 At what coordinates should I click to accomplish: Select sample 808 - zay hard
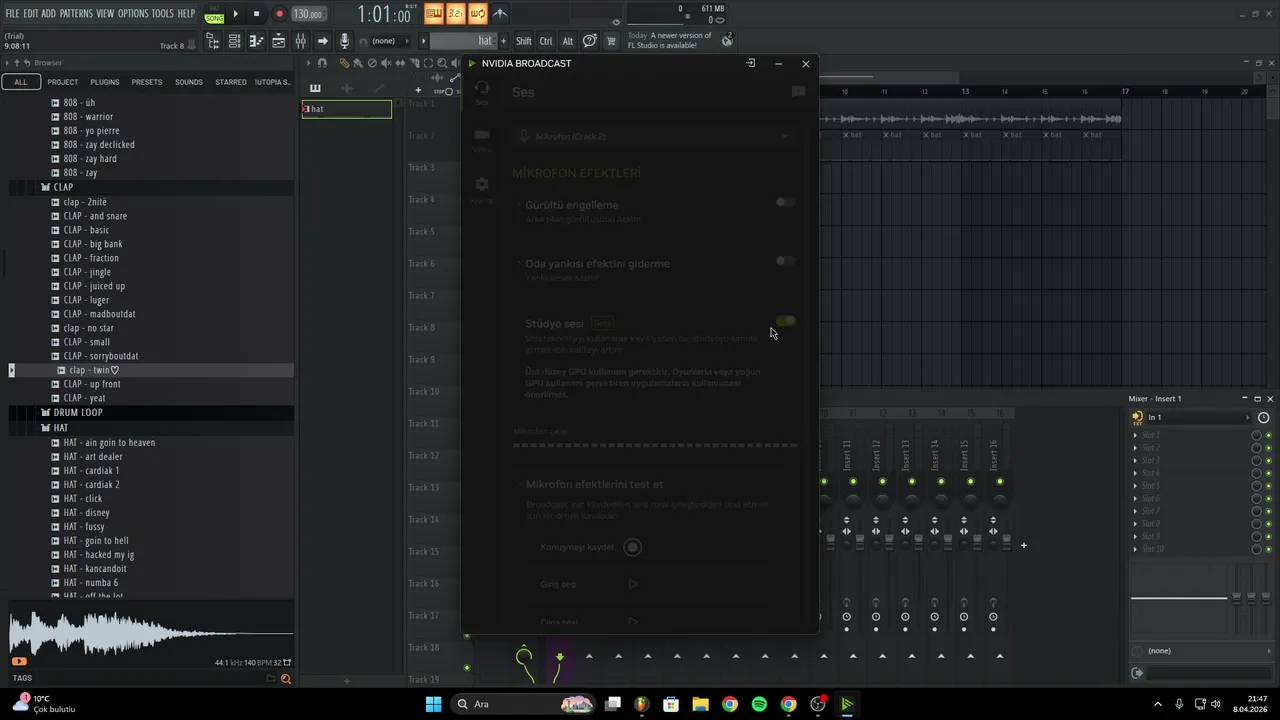point(90,158)
